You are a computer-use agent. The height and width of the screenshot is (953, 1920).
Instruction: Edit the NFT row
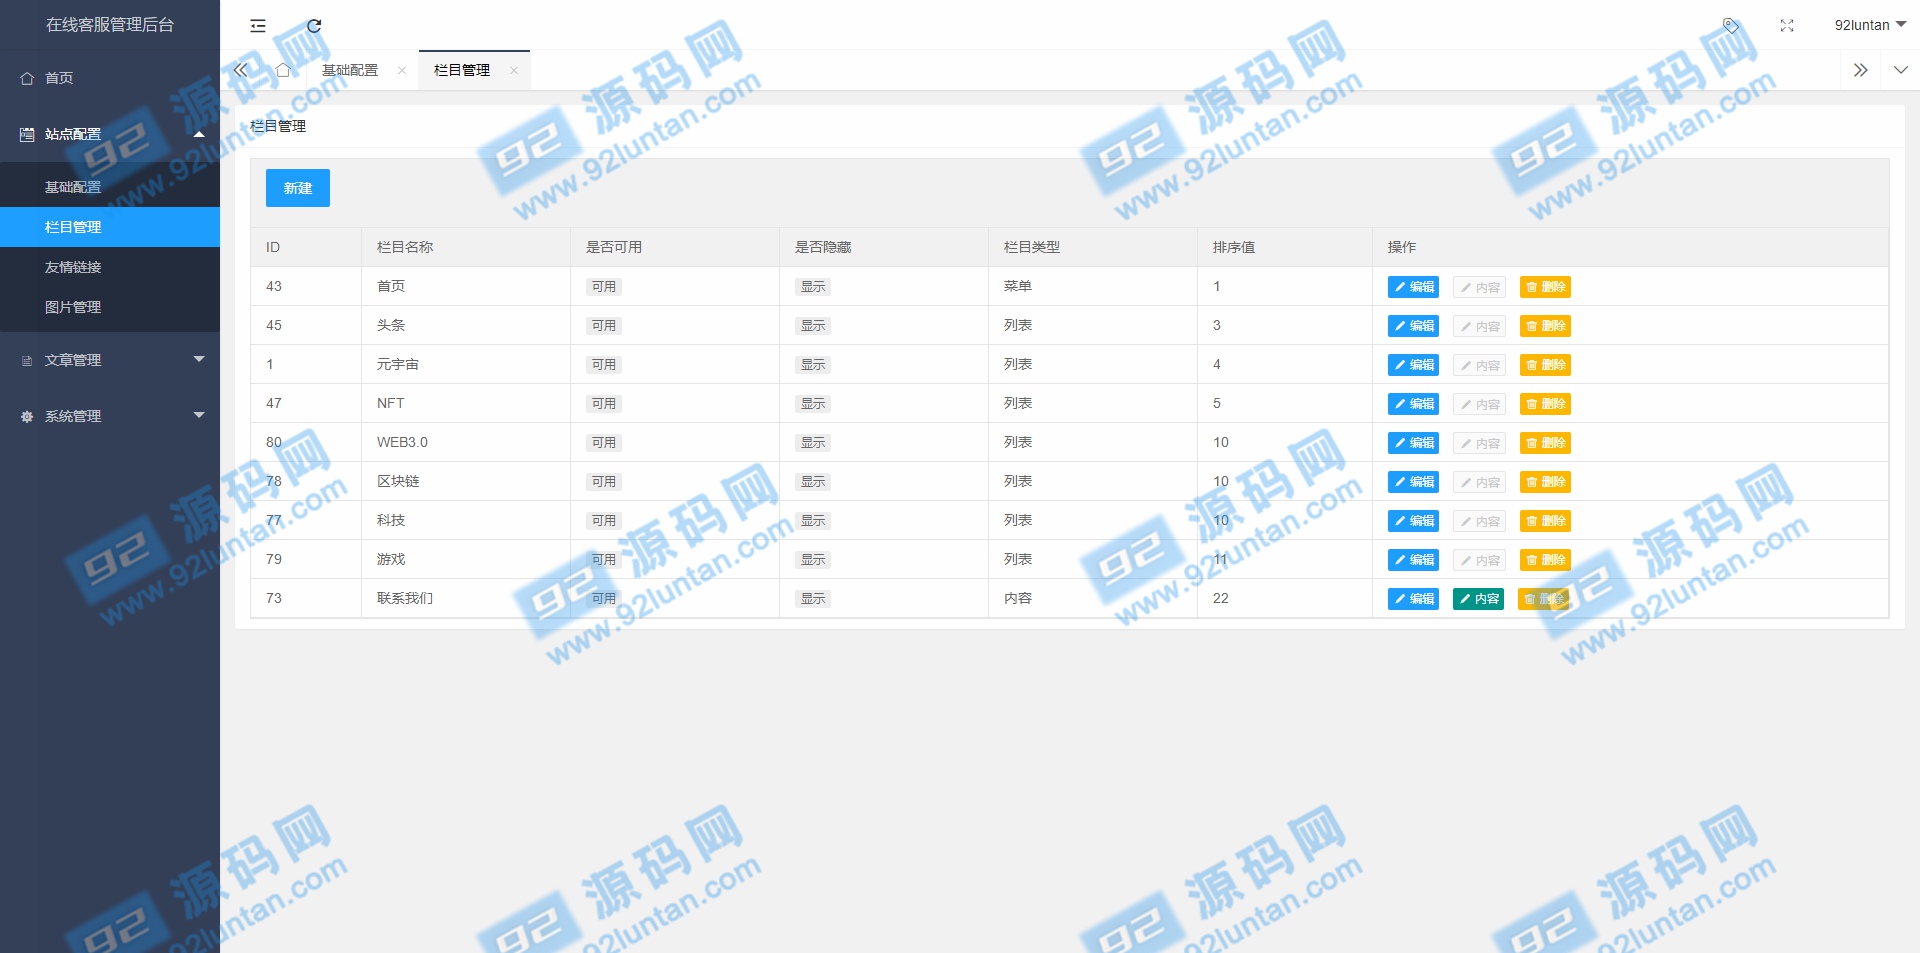(x=1413, y=404)
